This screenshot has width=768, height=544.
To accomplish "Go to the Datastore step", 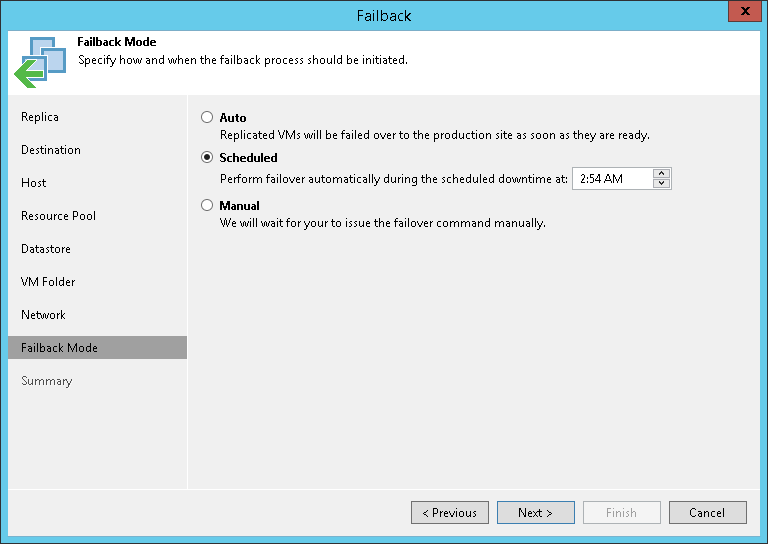I will point(46,249).
